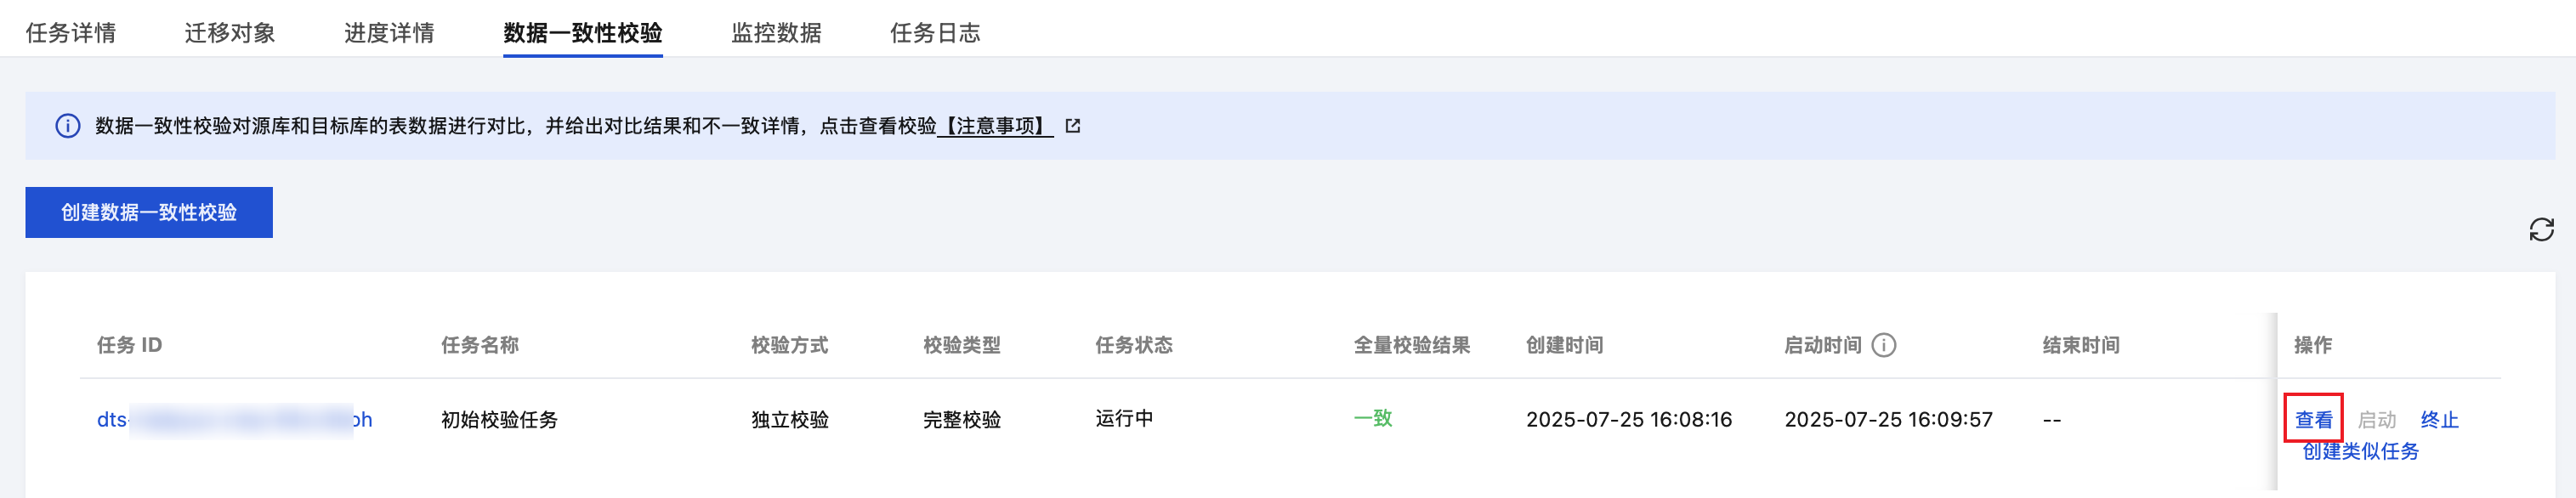Screen dimensions: 2576x498
Task: Click 查看 in the operations column
Action: point(2313,420)
